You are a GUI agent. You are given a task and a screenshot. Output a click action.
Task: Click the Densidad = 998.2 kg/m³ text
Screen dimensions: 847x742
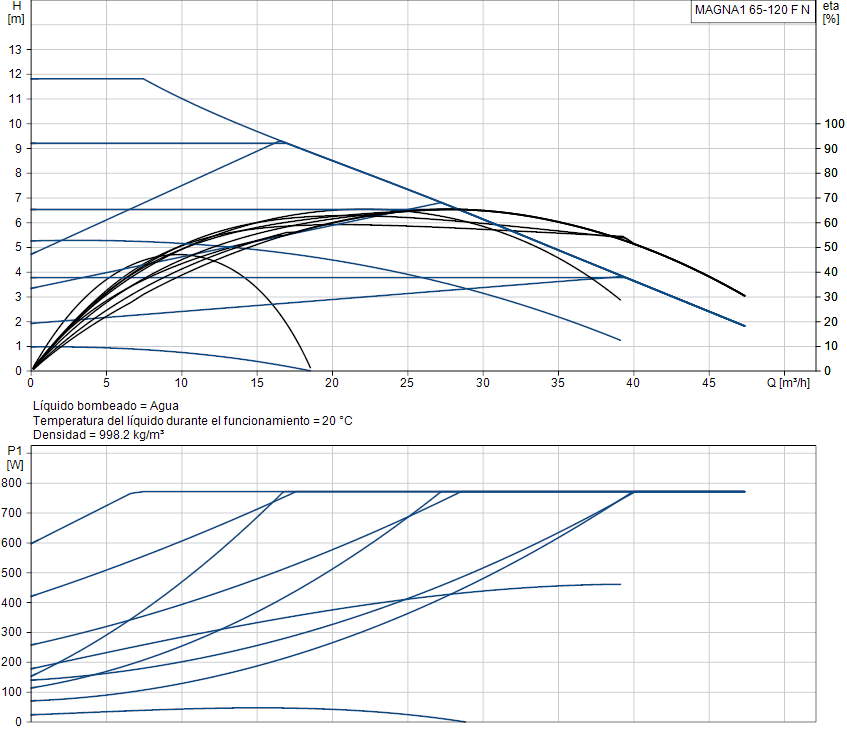tap(98, 435)
